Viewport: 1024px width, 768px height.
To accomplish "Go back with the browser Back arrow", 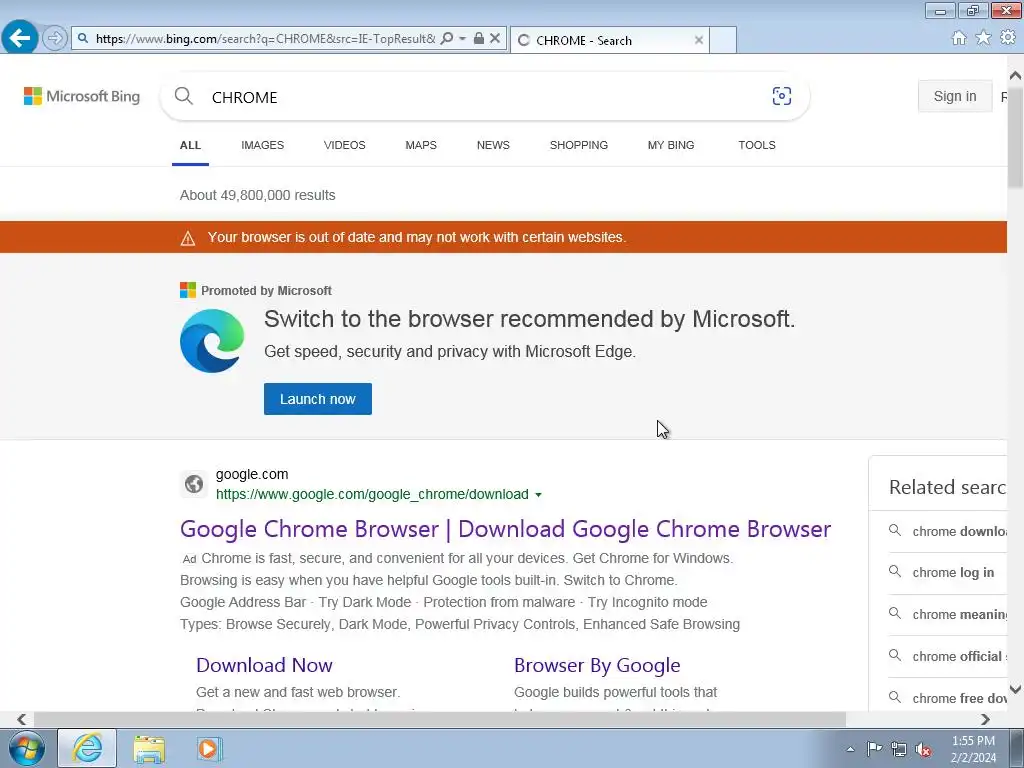I will (x=20, y=37).
